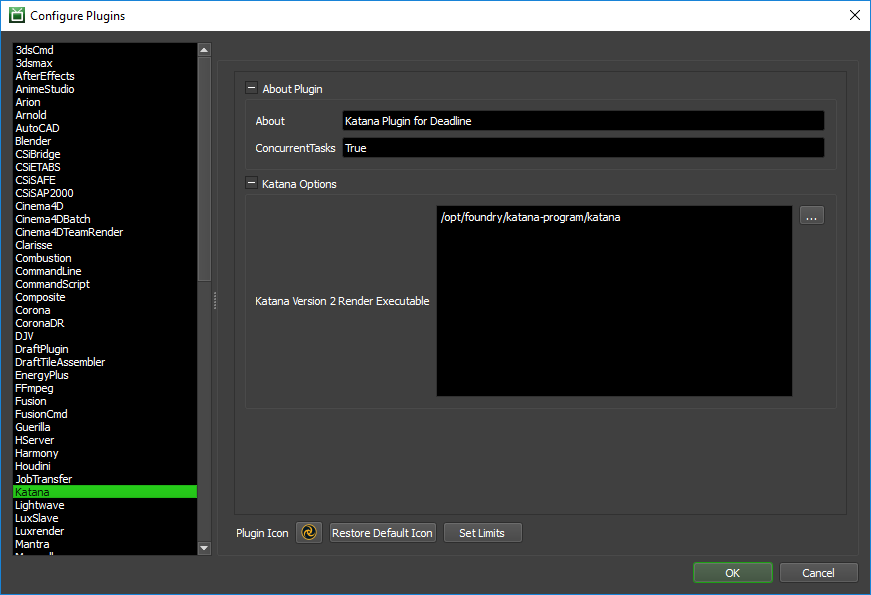The width and height of the screenshot is (871, 595).
Task: Close the Configure Plugins dialog
Action: point(855,15)
